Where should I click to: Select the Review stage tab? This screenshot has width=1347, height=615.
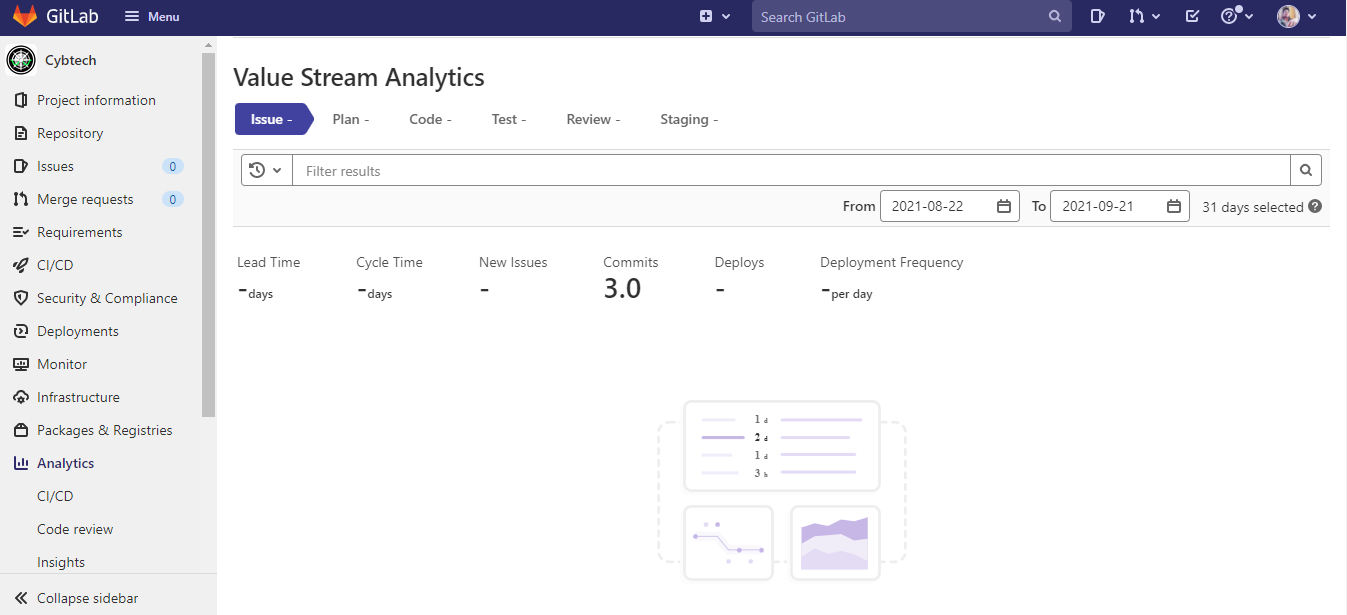click(593, 119)
